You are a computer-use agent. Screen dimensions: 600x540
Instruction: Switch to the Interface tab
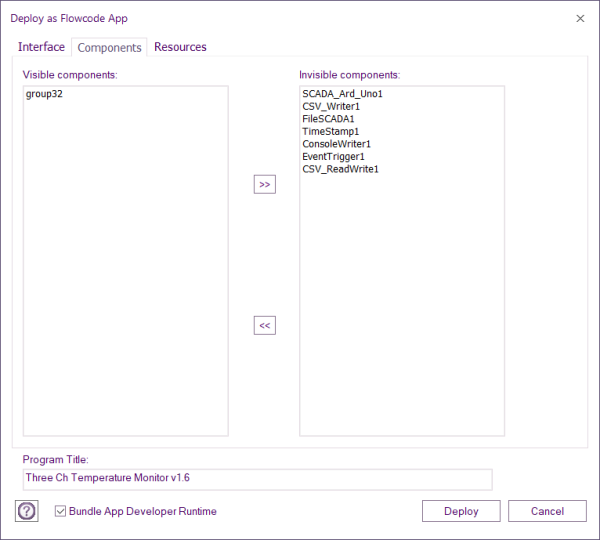[41, 47]
